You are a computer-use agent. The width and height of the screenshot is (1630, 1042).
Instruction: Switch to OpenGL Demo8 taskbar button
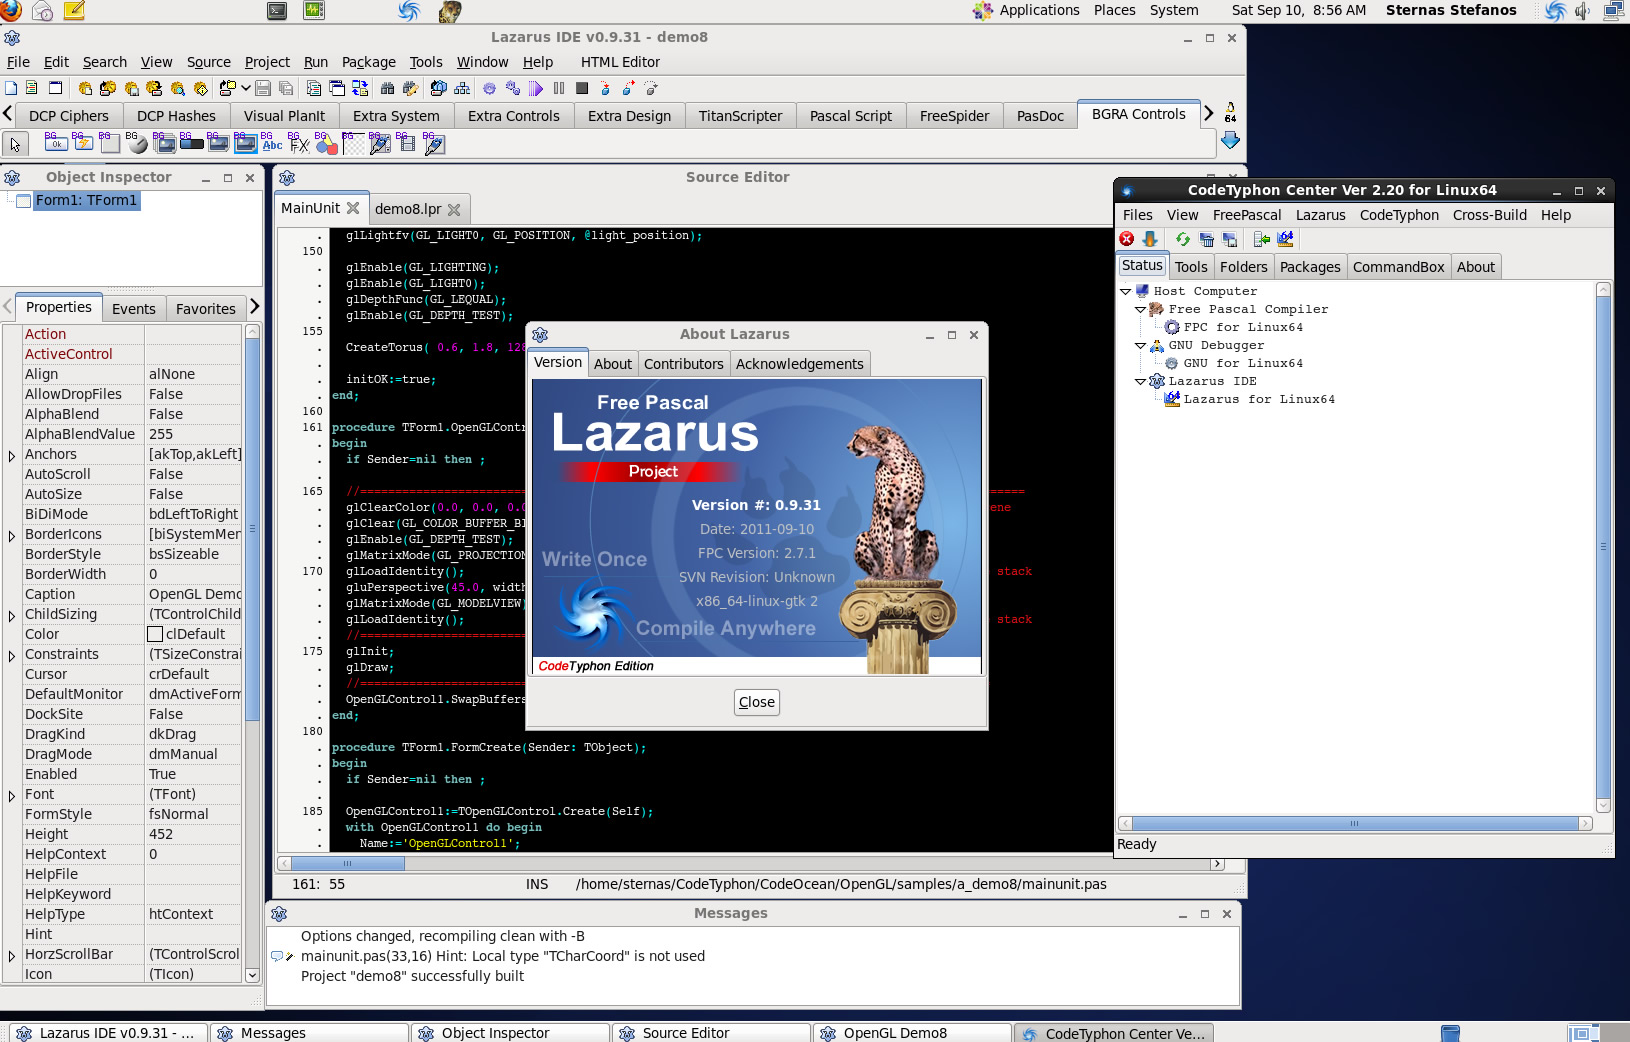pos(911,1033)
